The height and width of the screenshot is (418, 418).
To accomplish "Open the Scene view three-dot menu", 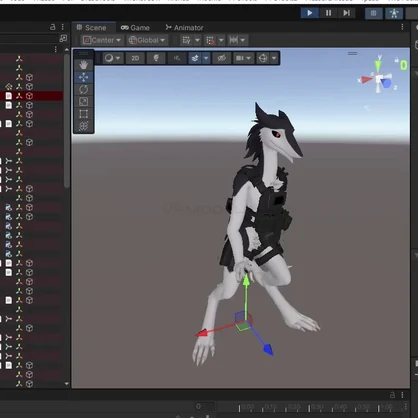I will tap(402, 27).
